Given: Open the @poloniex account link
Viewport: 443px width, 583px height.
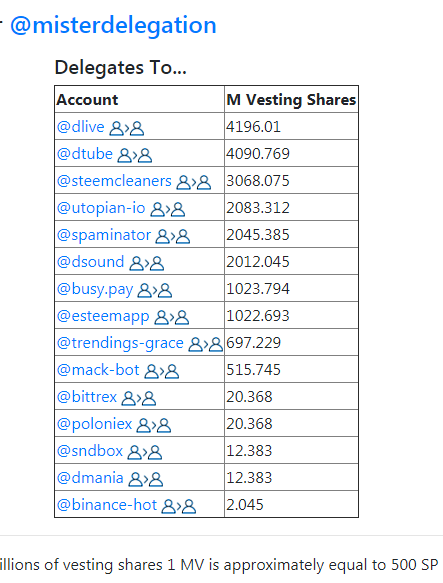Looking at the screenshot, I should [x=94, y=424].
